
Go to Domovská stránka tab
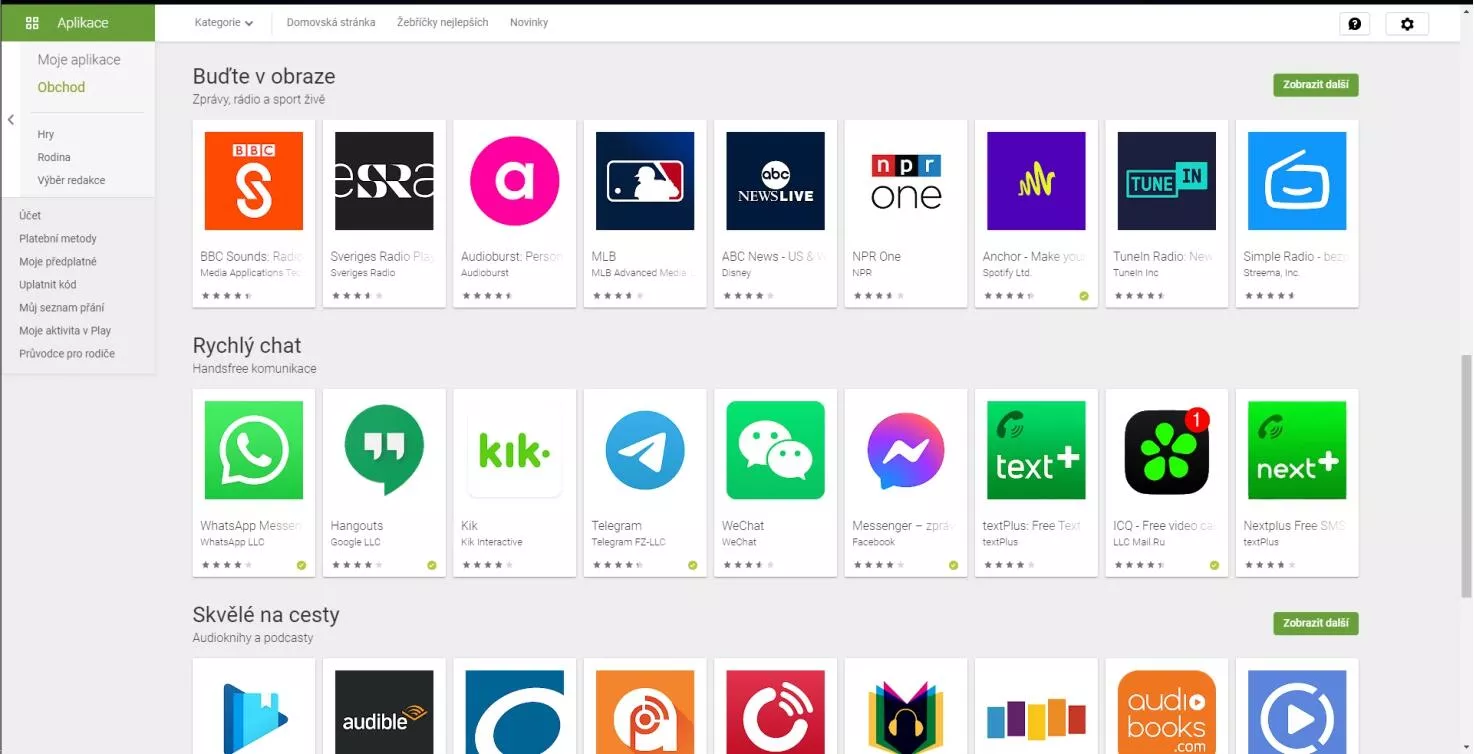coord(331,22)
